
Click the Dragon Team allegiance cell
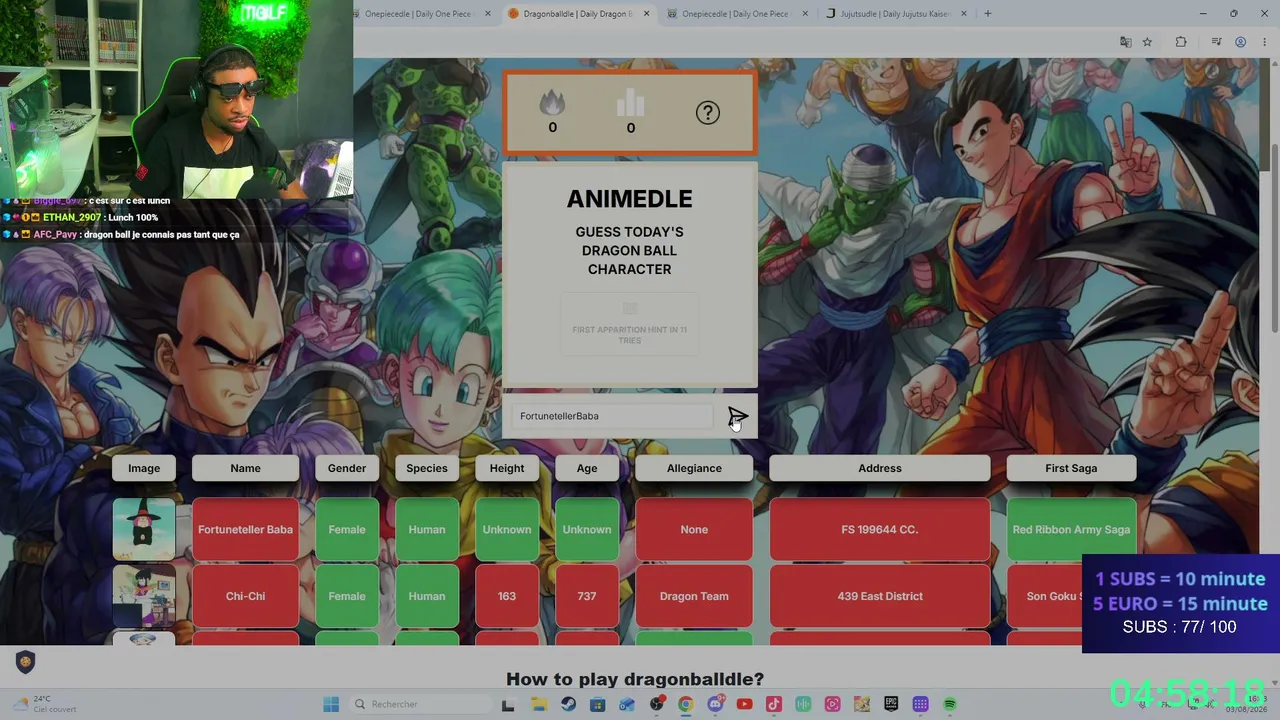pos(694,596)
